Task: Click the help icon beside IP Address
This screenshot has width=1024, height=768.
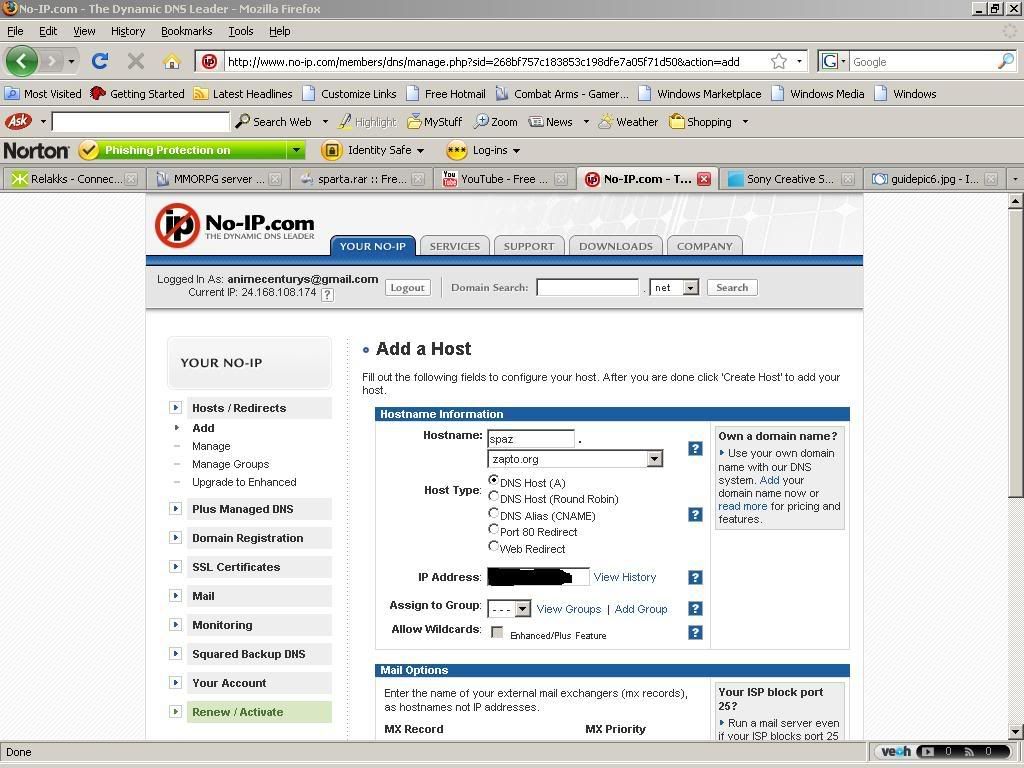Action: (696, 577)
